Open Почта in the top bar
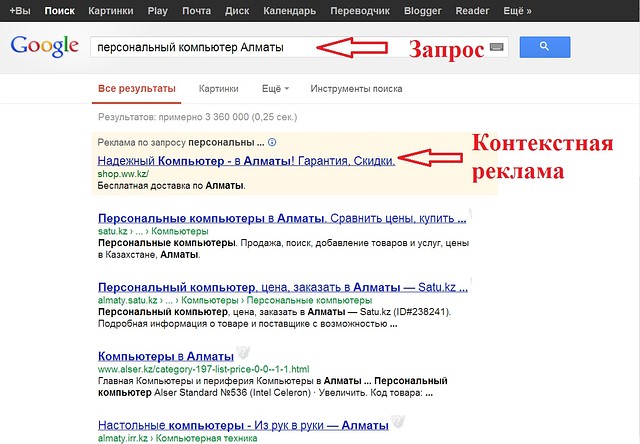This screenshot has height=444, width=640. tap(196, 11)
